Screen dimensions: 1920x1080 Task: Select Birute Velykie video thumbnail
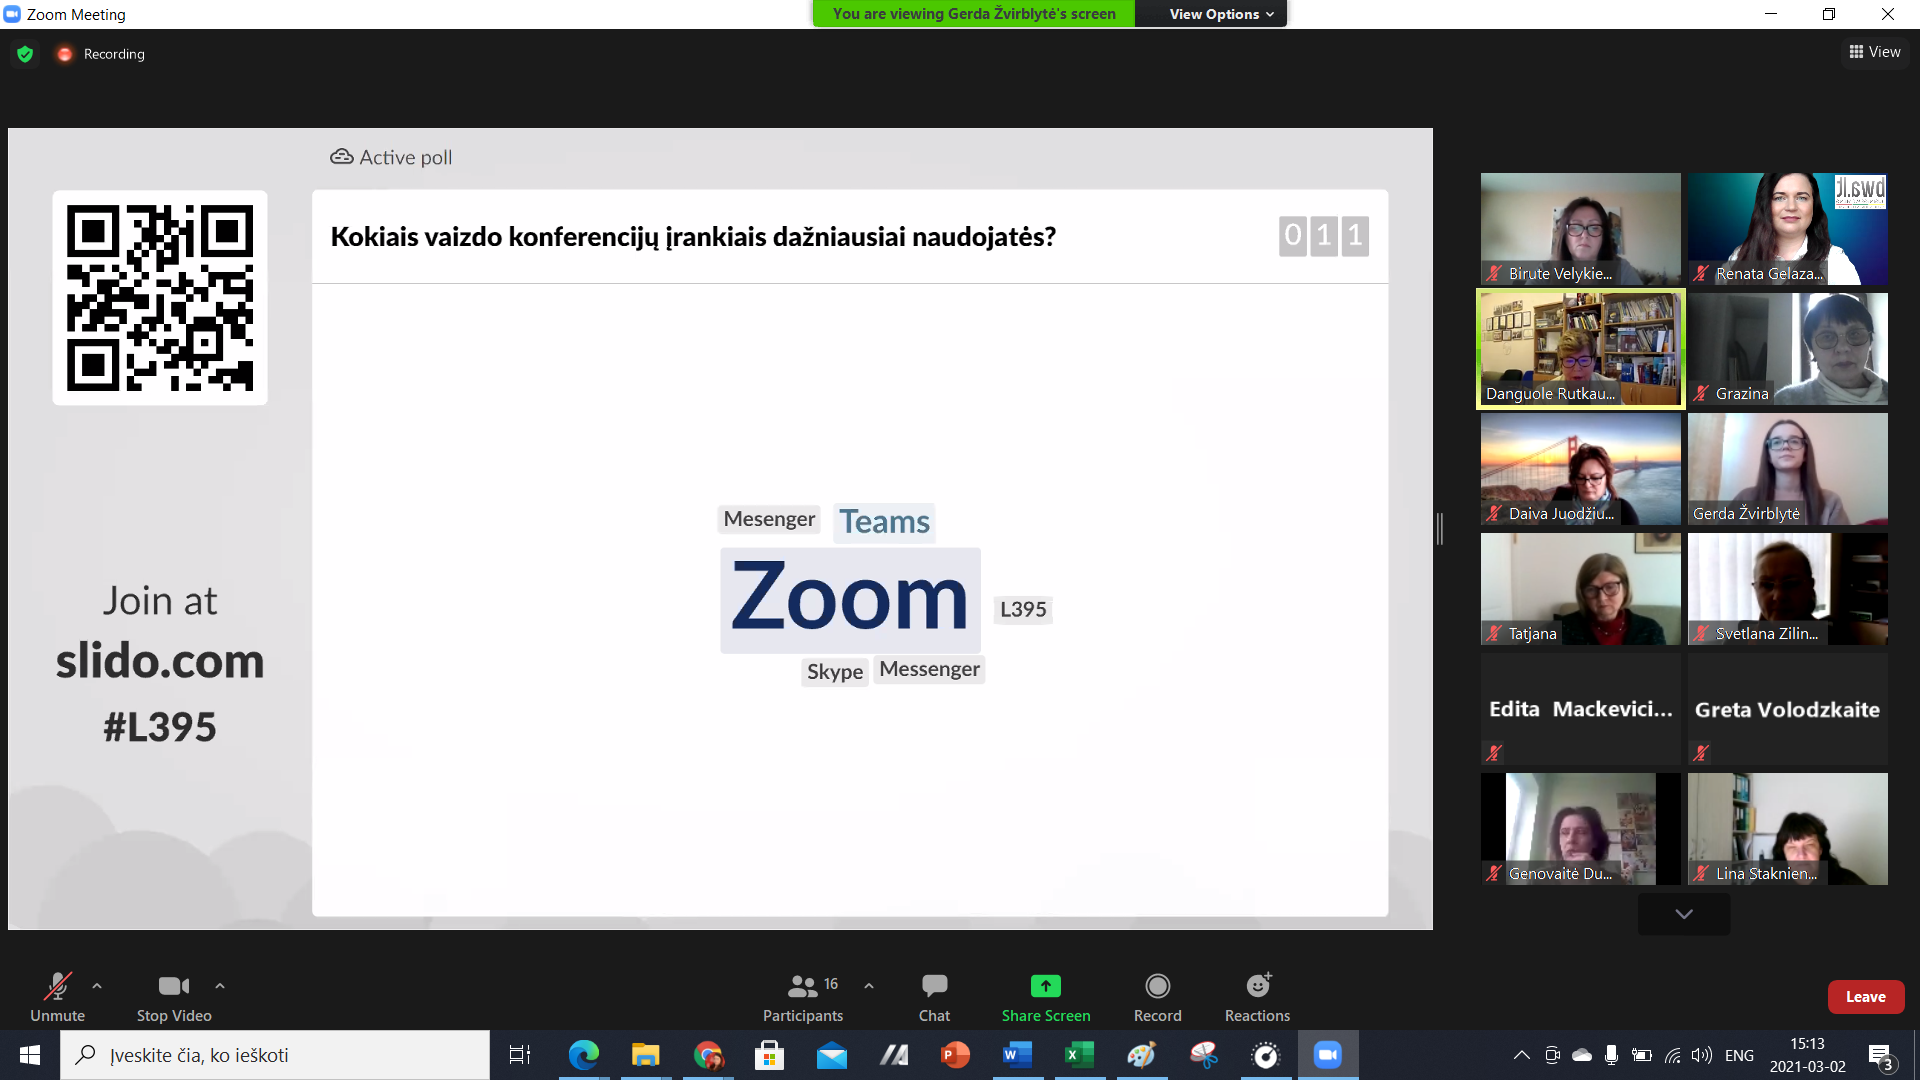(x=1580, y=229)
